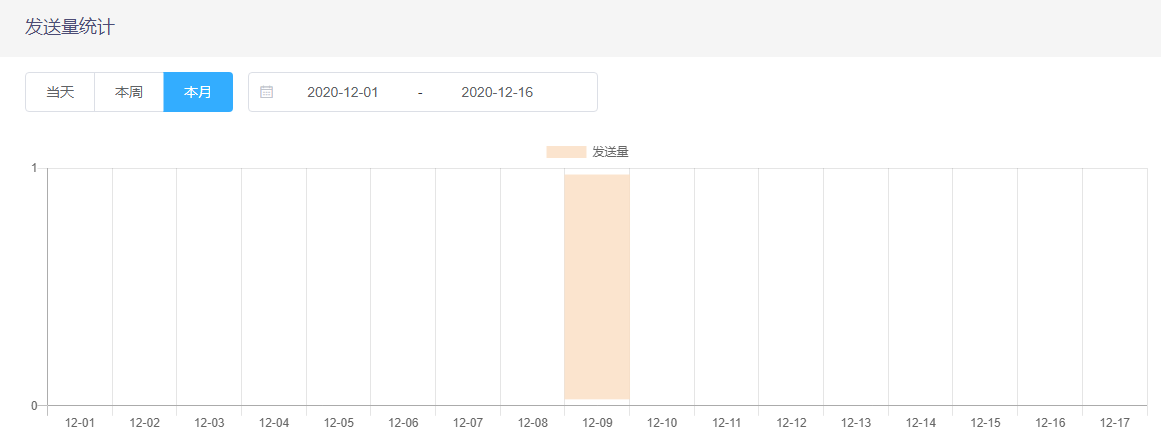Click the date range separator dash
Viewport: 1161px width, 445px height.
420,92
